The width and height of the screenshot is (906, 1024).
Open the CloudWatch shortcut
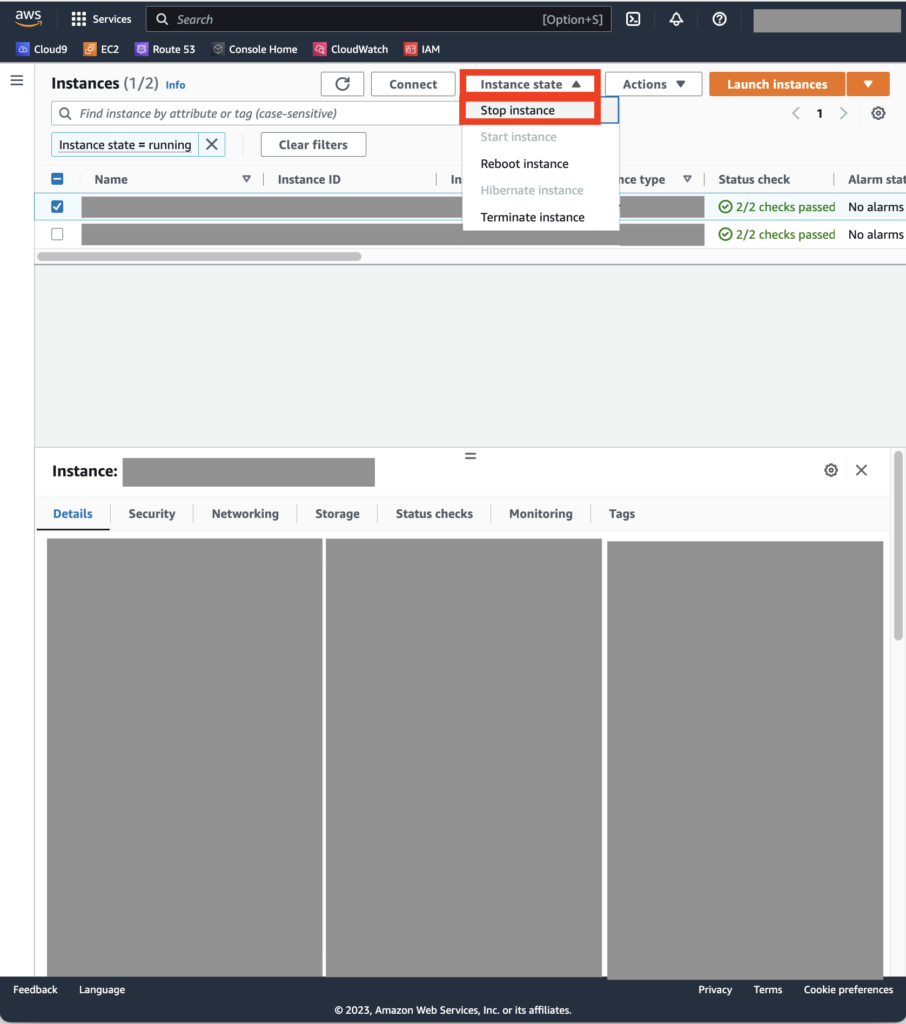[x=351, y=49]
